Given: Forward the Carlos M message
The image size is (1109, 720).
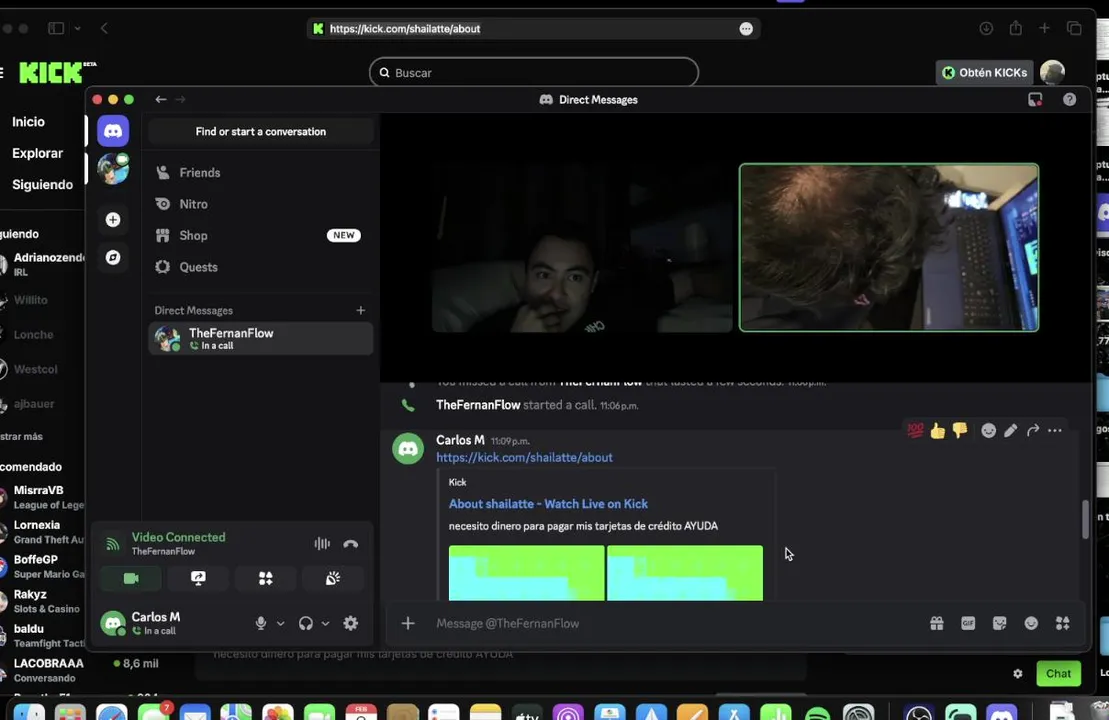Looking at the screenshot, I should pyautogui.click(x=1033, y=430).
